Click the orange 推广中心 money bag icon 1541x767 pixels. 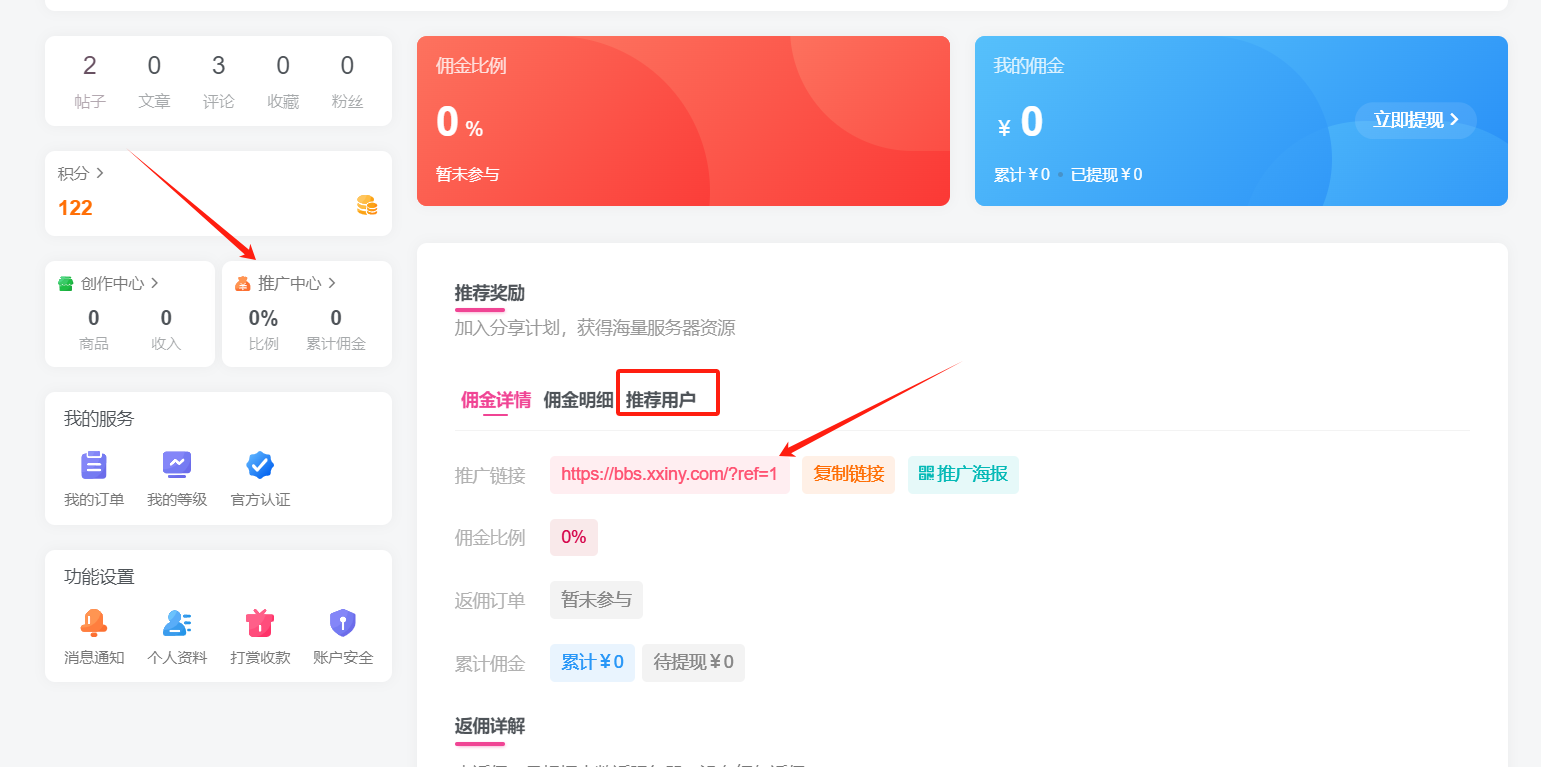tap(243, 284)
